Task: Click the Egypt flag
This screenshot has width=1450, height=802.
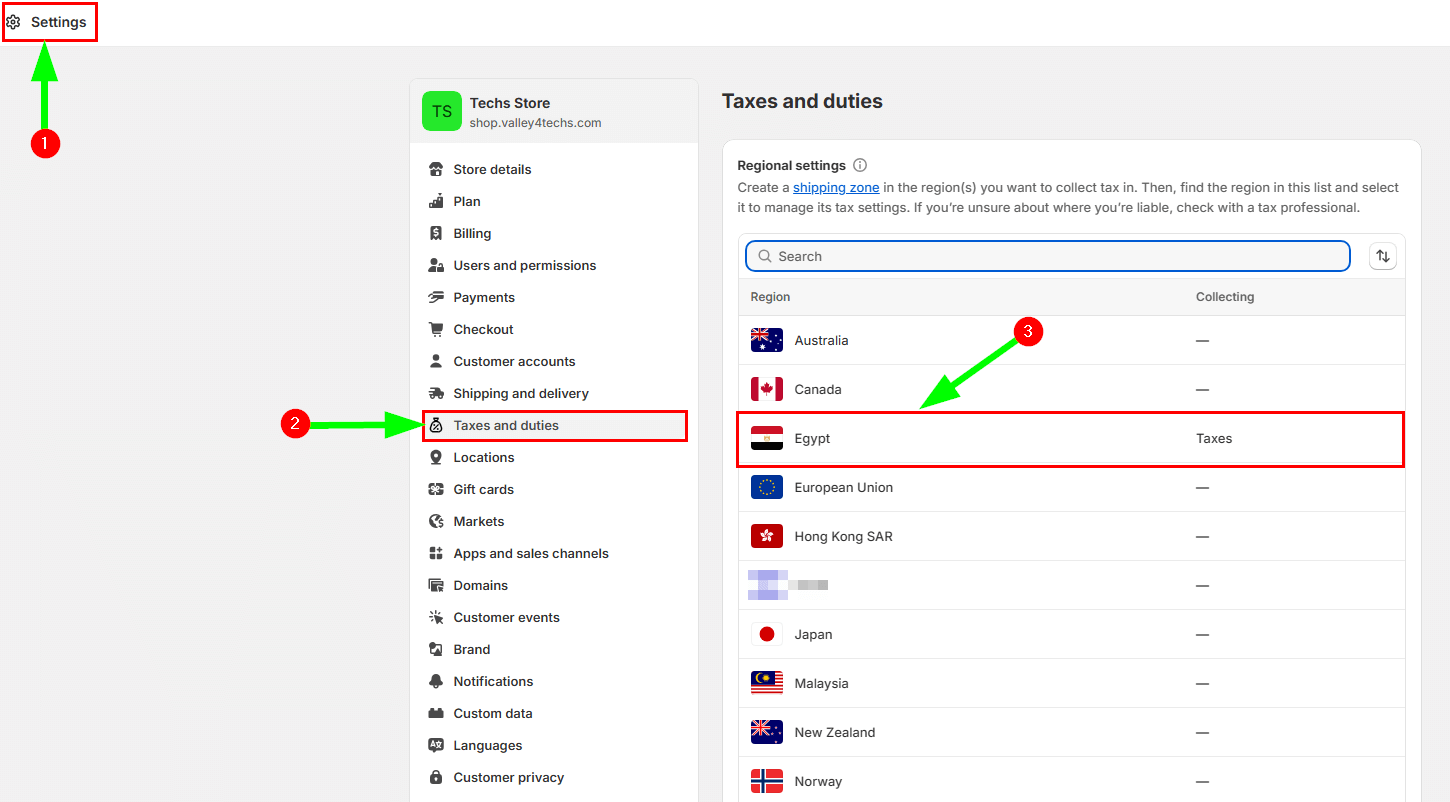Action: 767,438
